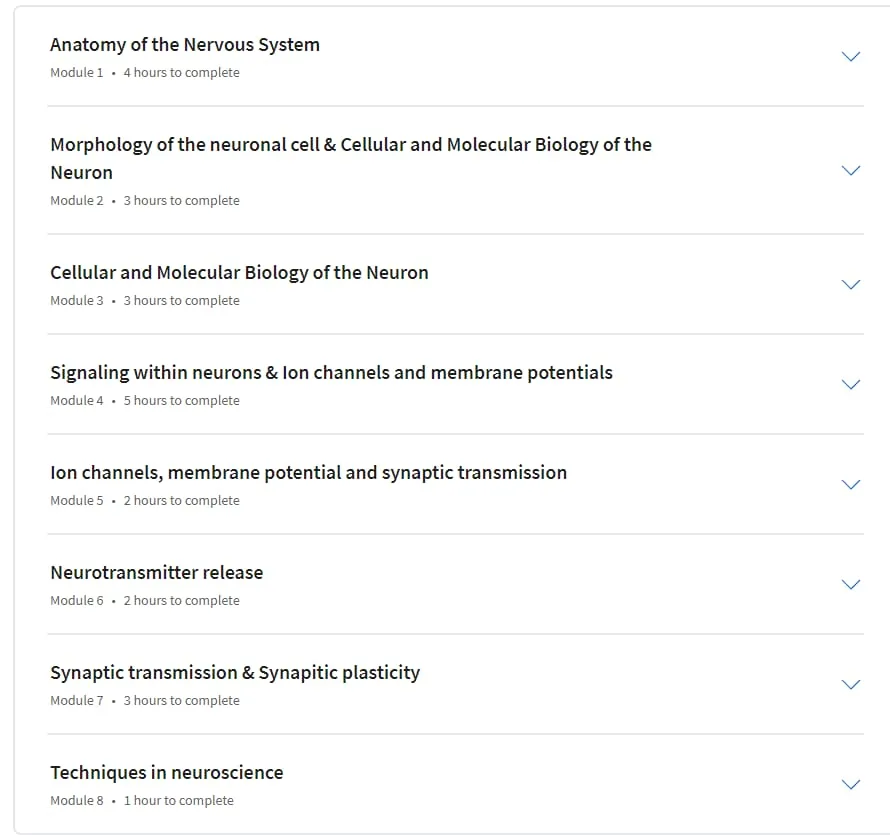Click the Neurotransmitter release heading
The width and height of the screenshot is (890, 835).
pyautogui.click(x=157, y=573)
